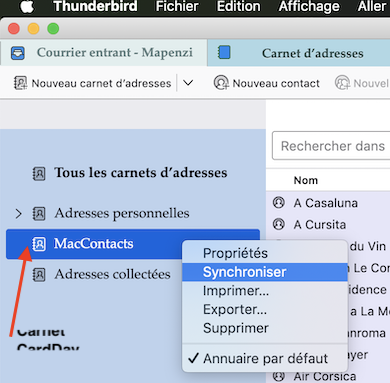
Task: Open the Thunderbird application menu
Action: click(95, 6)
